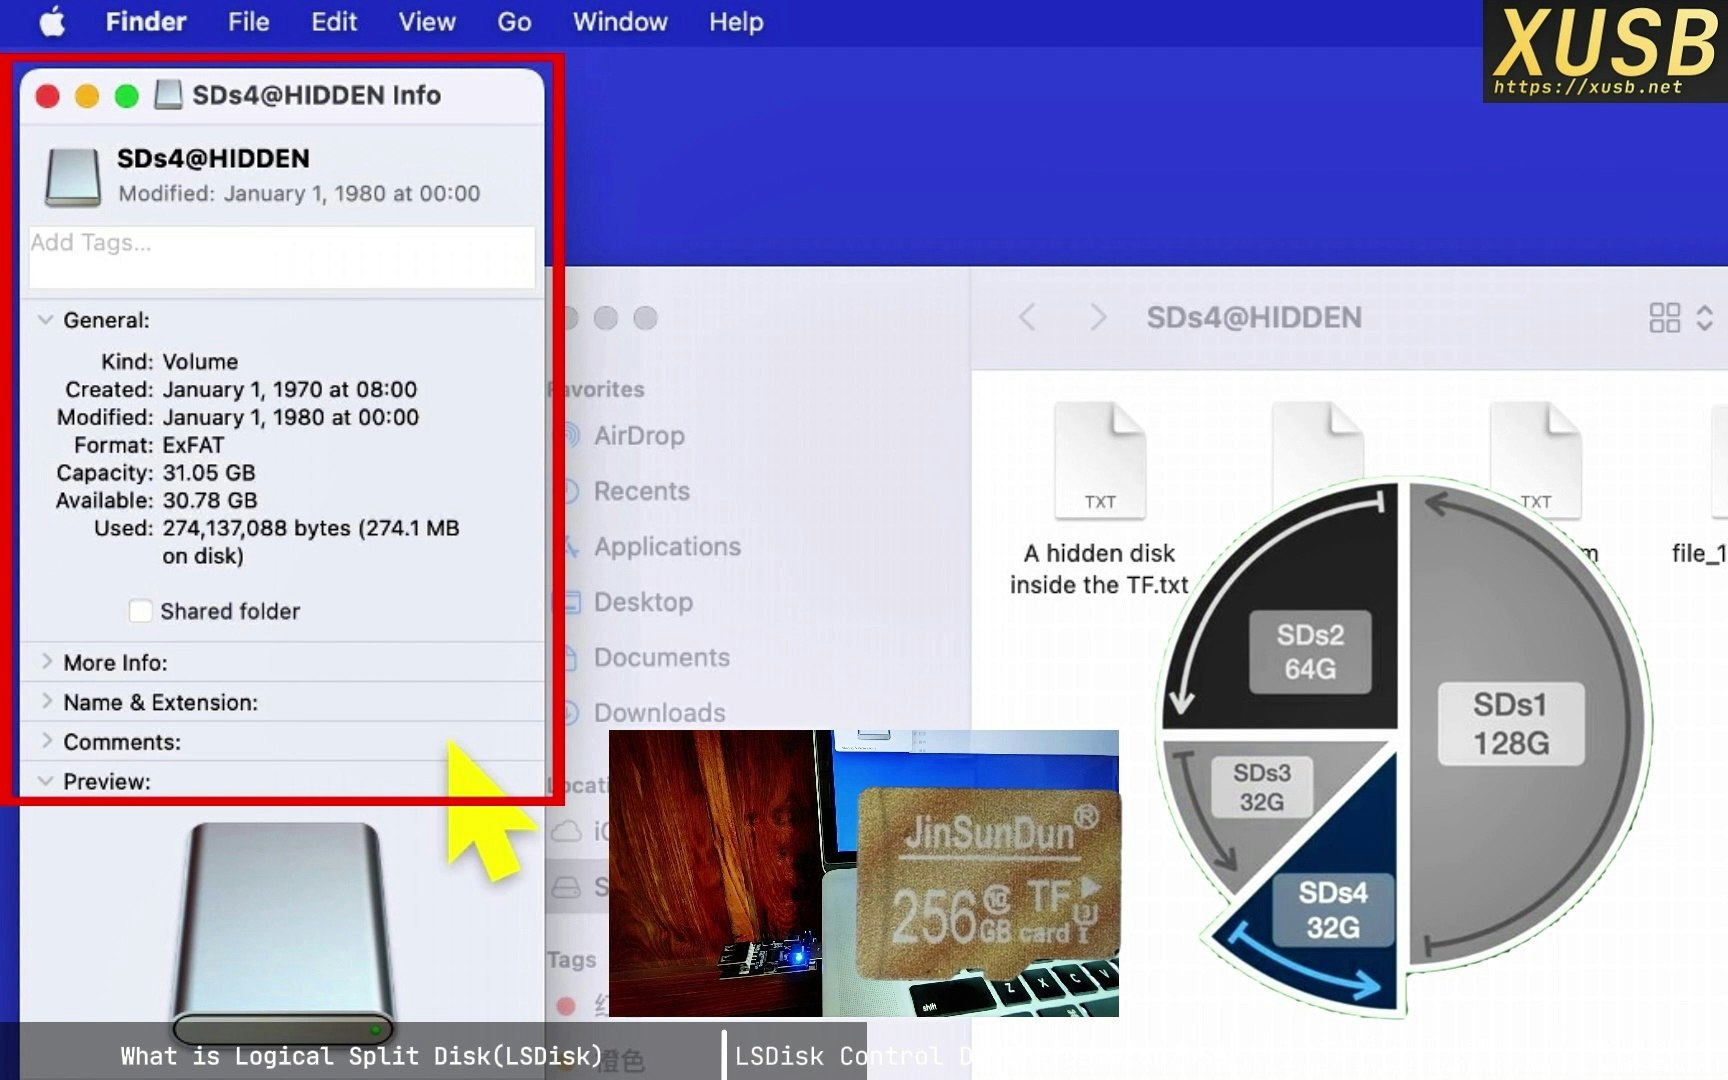Click the Add Tags input field

[280, 257]
